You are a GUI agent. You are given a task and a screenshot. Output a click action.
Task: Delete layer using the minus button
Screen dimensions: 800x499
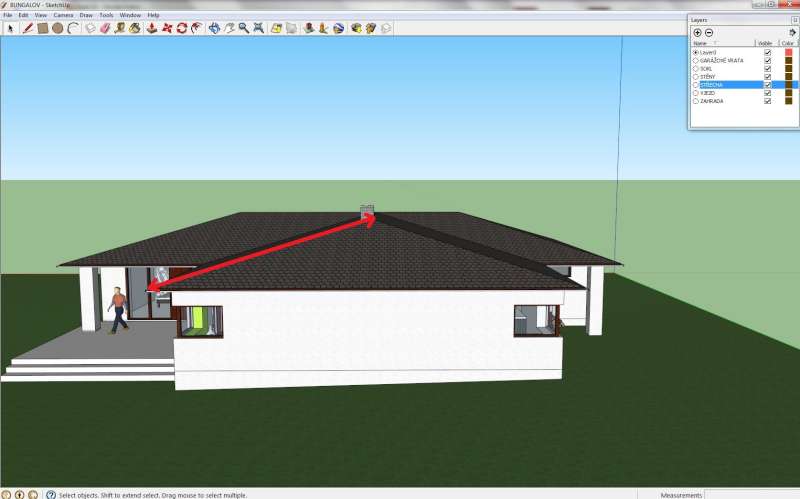point(709,33)
